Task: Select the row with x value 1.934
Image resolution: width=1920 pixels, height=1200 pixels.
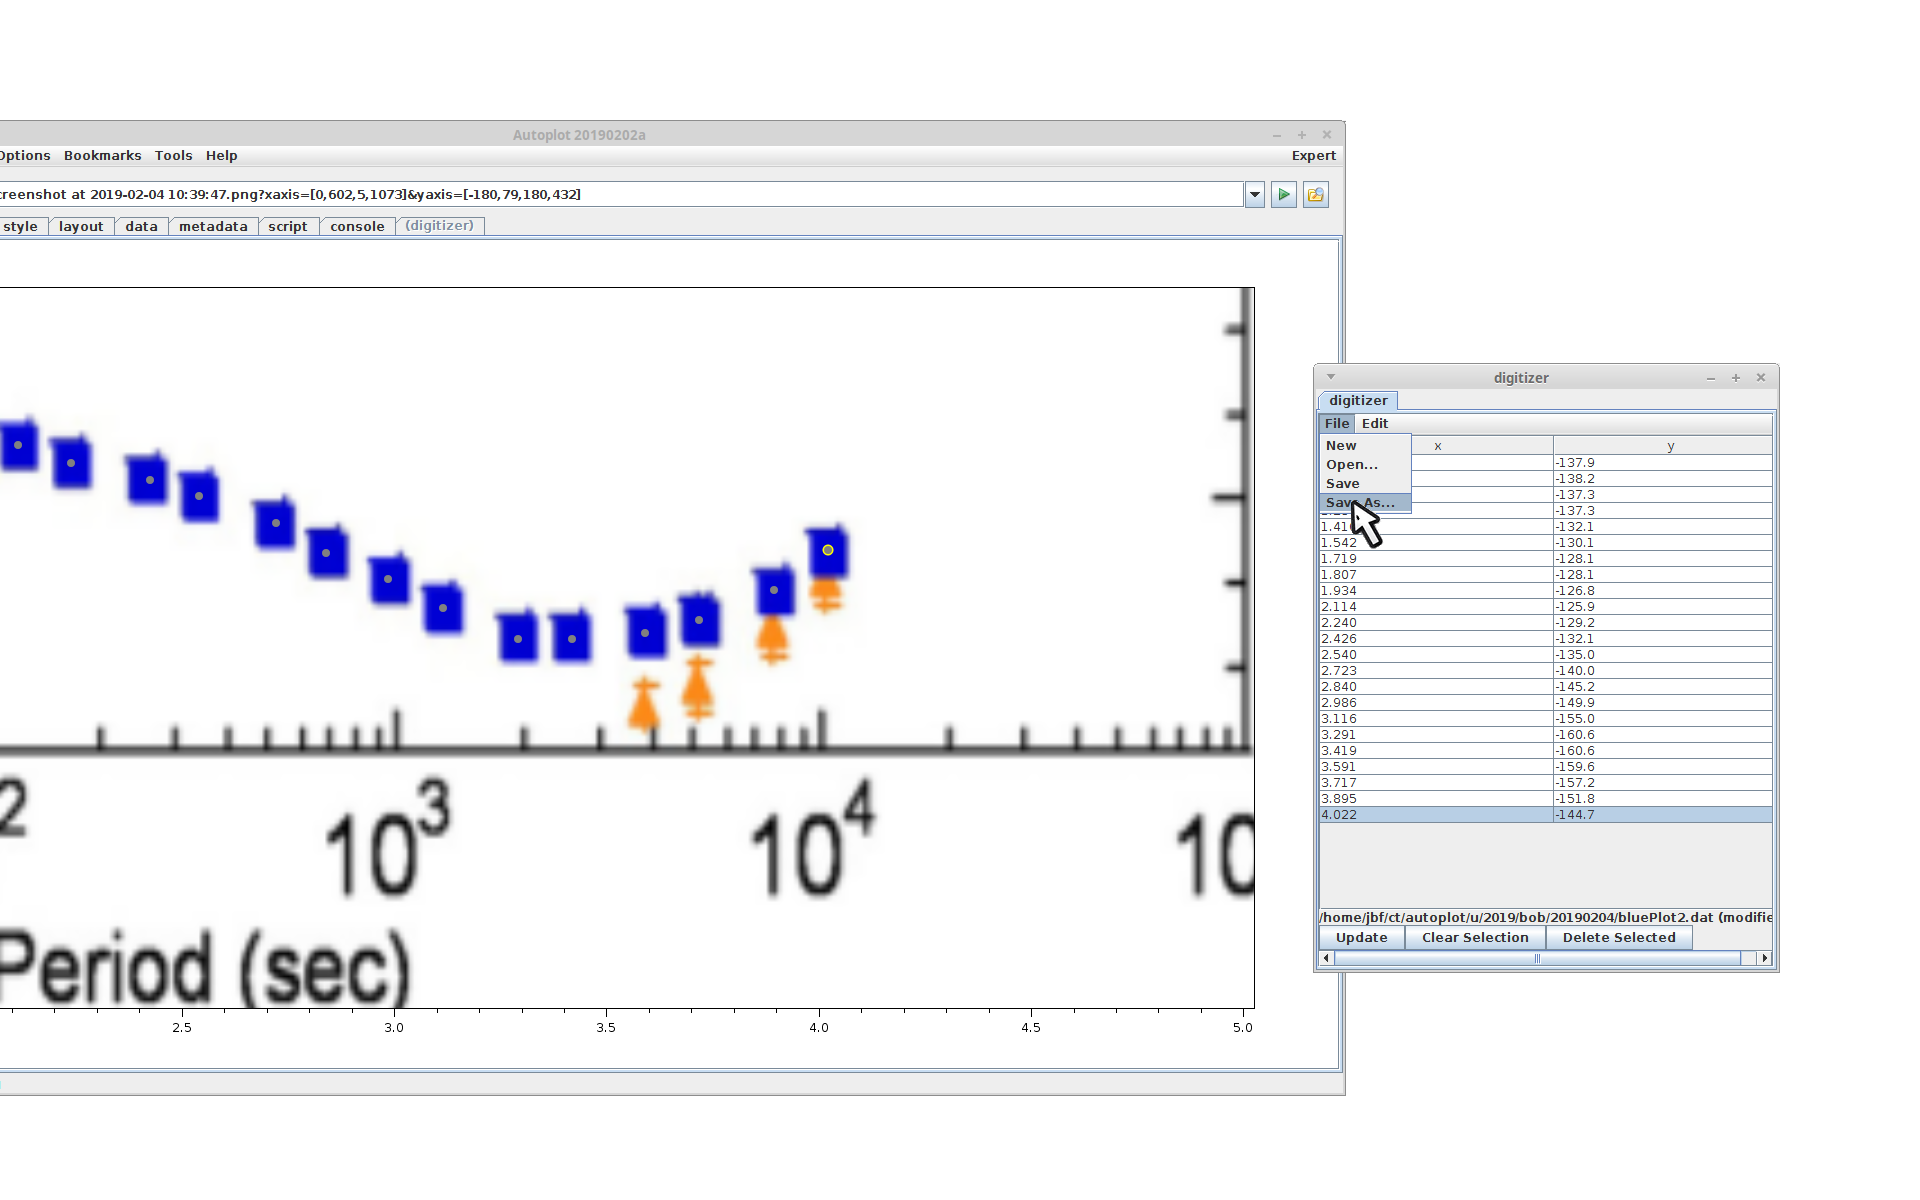Action: pos(1545,591)
